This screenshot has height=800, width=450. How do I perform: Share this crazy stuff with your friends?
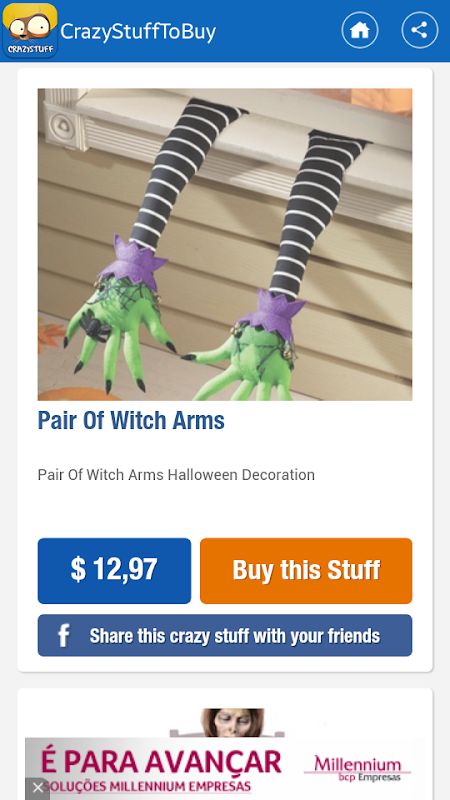tap(225, 635)
